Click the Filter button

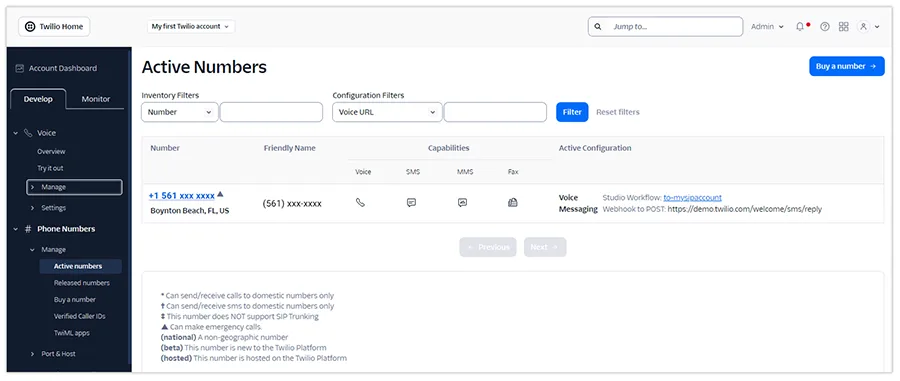572,112
